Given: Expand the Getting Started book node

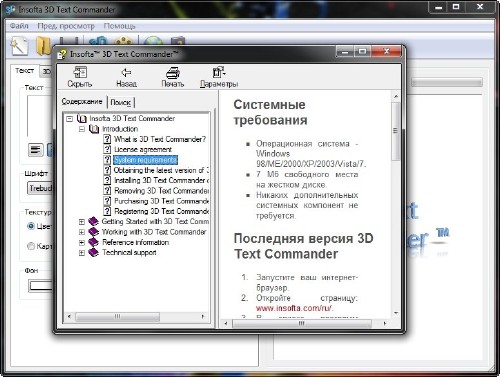Looking at the screenshot, I should pos(82,222).
